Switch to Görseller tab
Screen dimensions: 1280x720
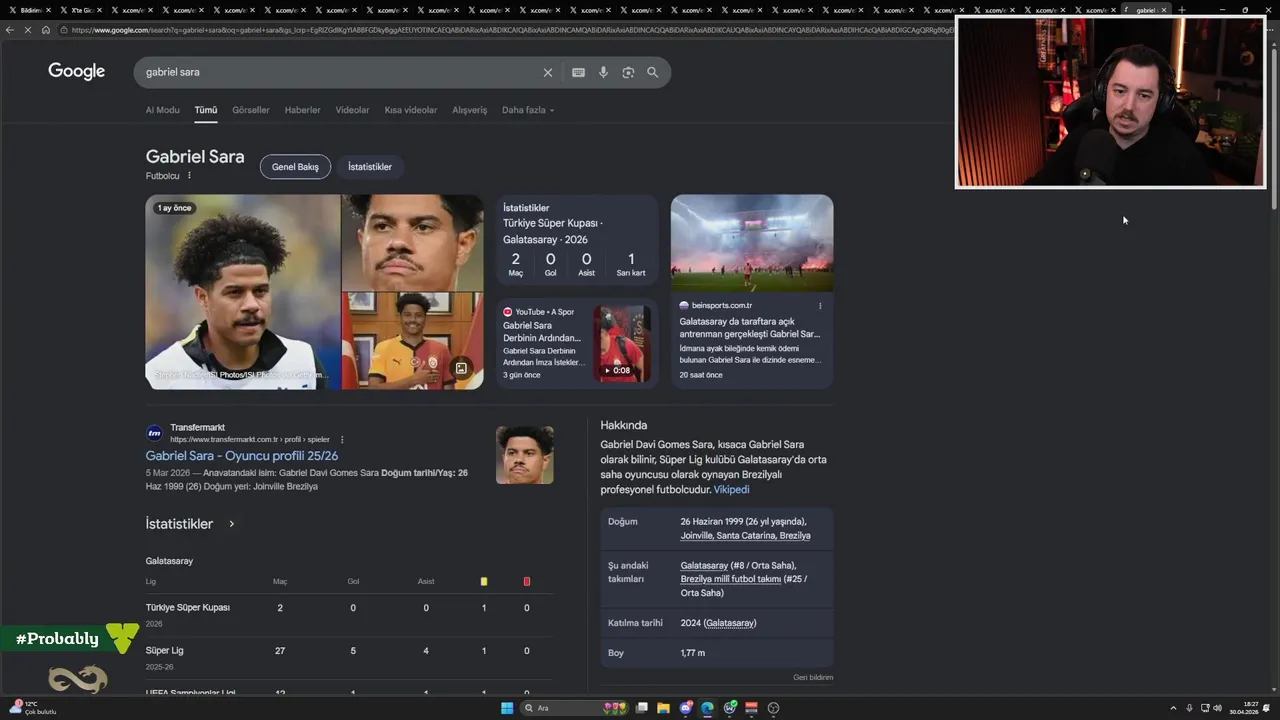click(251, 110)
